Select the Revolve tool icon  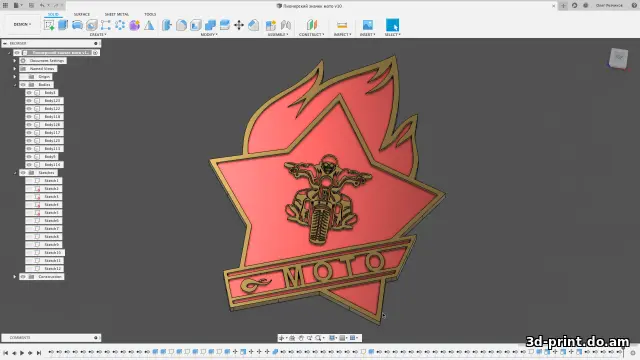[x=77, y=25]
